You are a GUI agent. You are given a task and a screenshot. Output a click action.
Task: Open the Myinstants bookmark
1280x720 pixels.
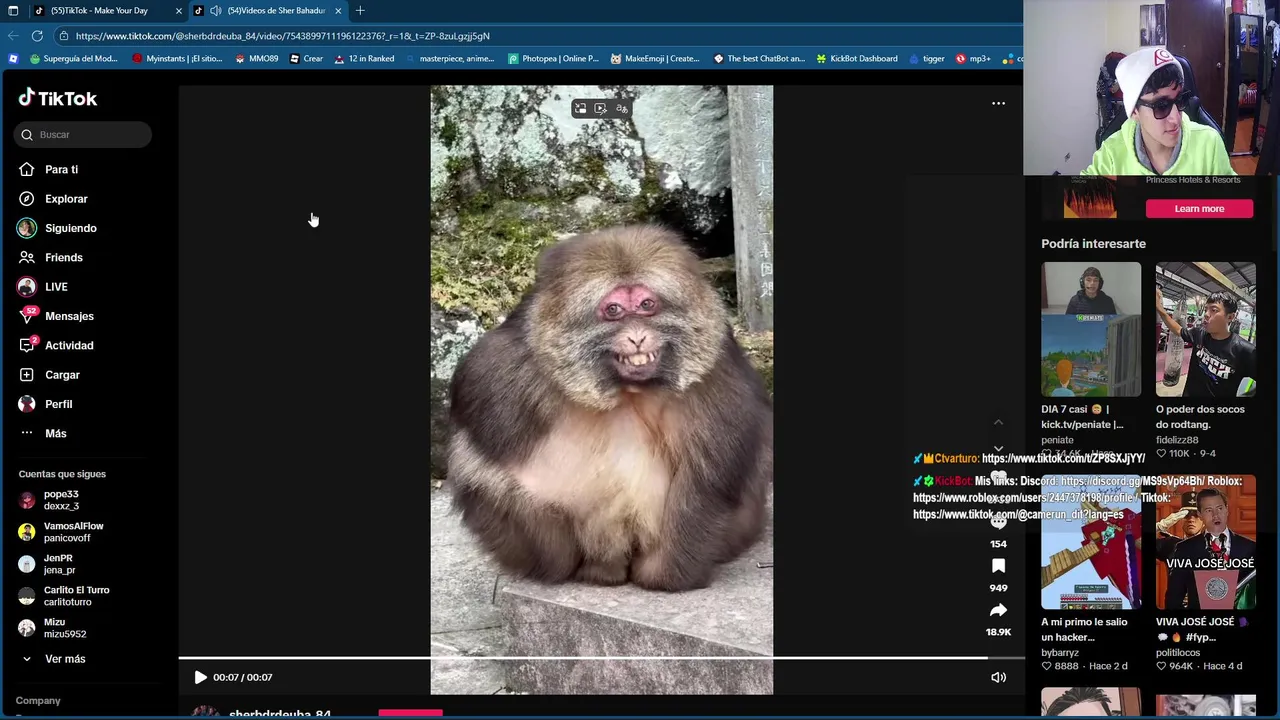177,59
